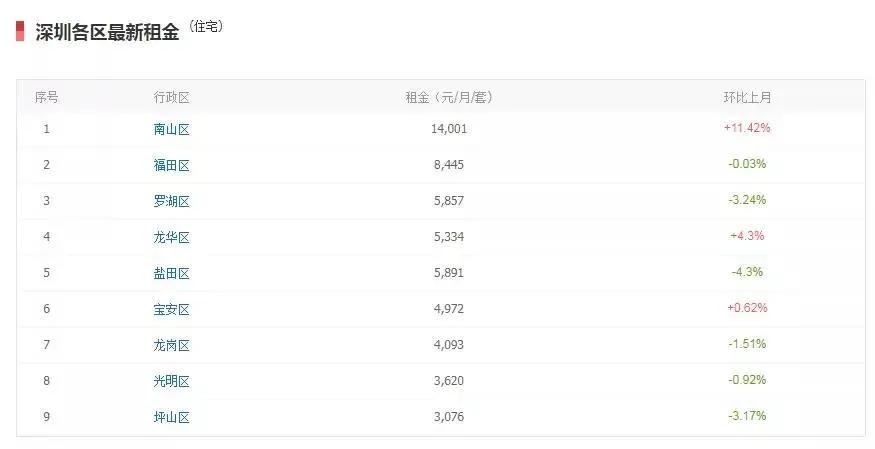
Task: Click the +0.62% change value
Action: [x=747, y=308]
